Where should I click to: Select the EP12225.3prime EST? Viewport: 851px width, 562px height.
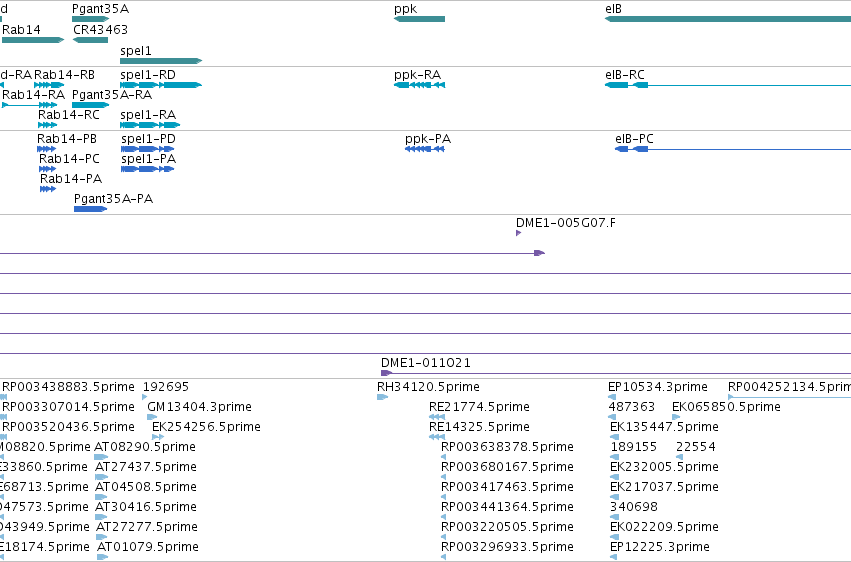tap(614, 557)
